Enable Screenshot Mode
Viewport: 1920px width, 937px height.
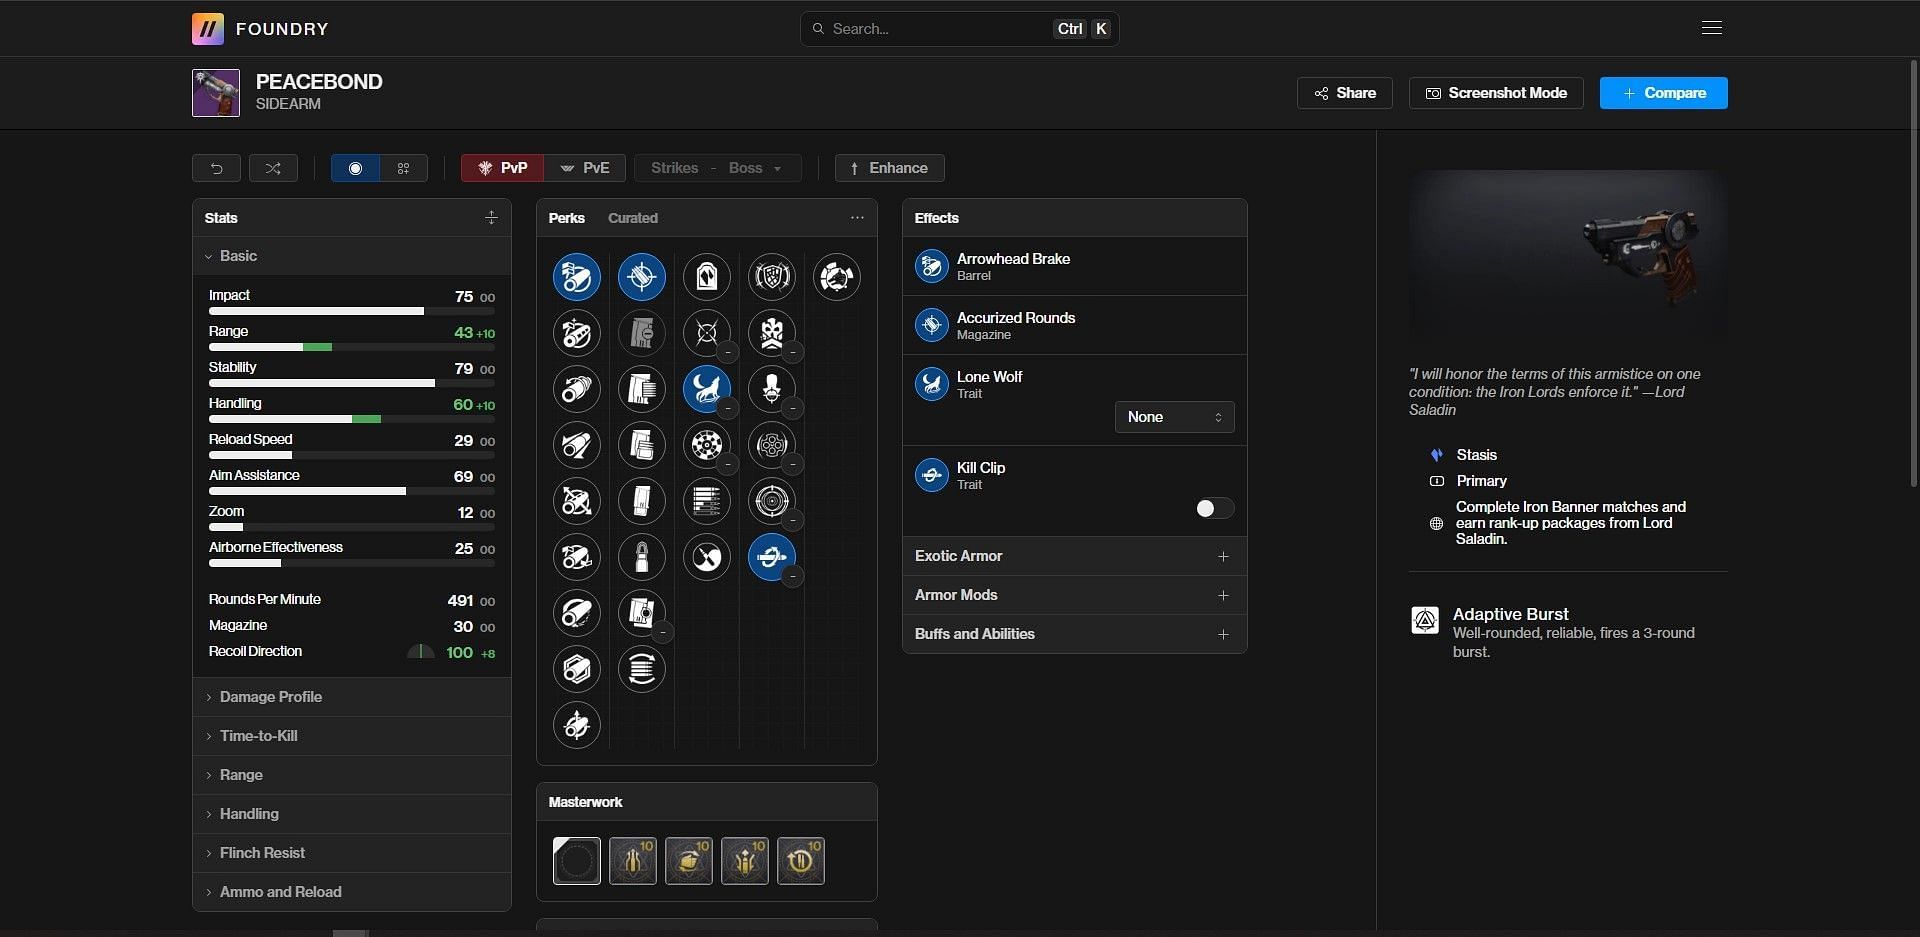pos(1496,93)
